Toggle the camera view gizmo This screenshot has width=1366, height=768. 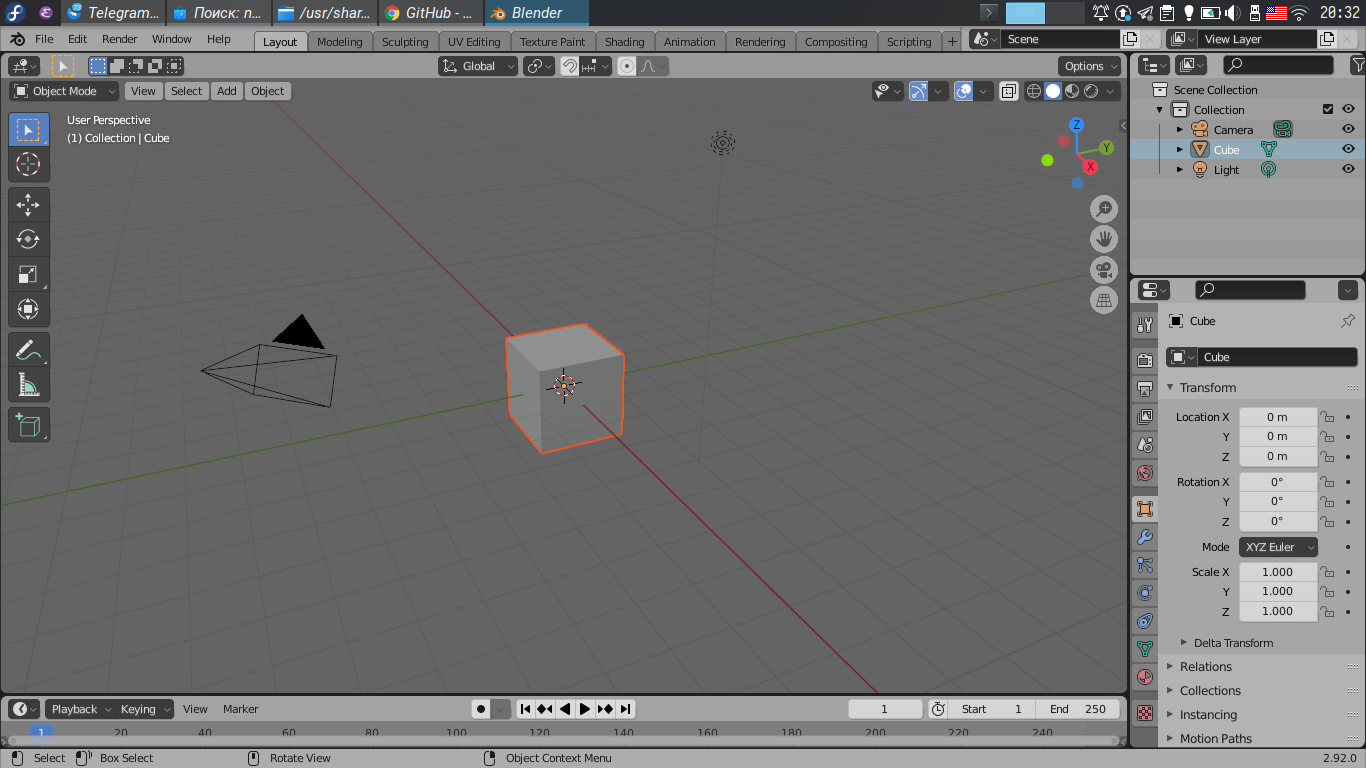coord(1104,270)
